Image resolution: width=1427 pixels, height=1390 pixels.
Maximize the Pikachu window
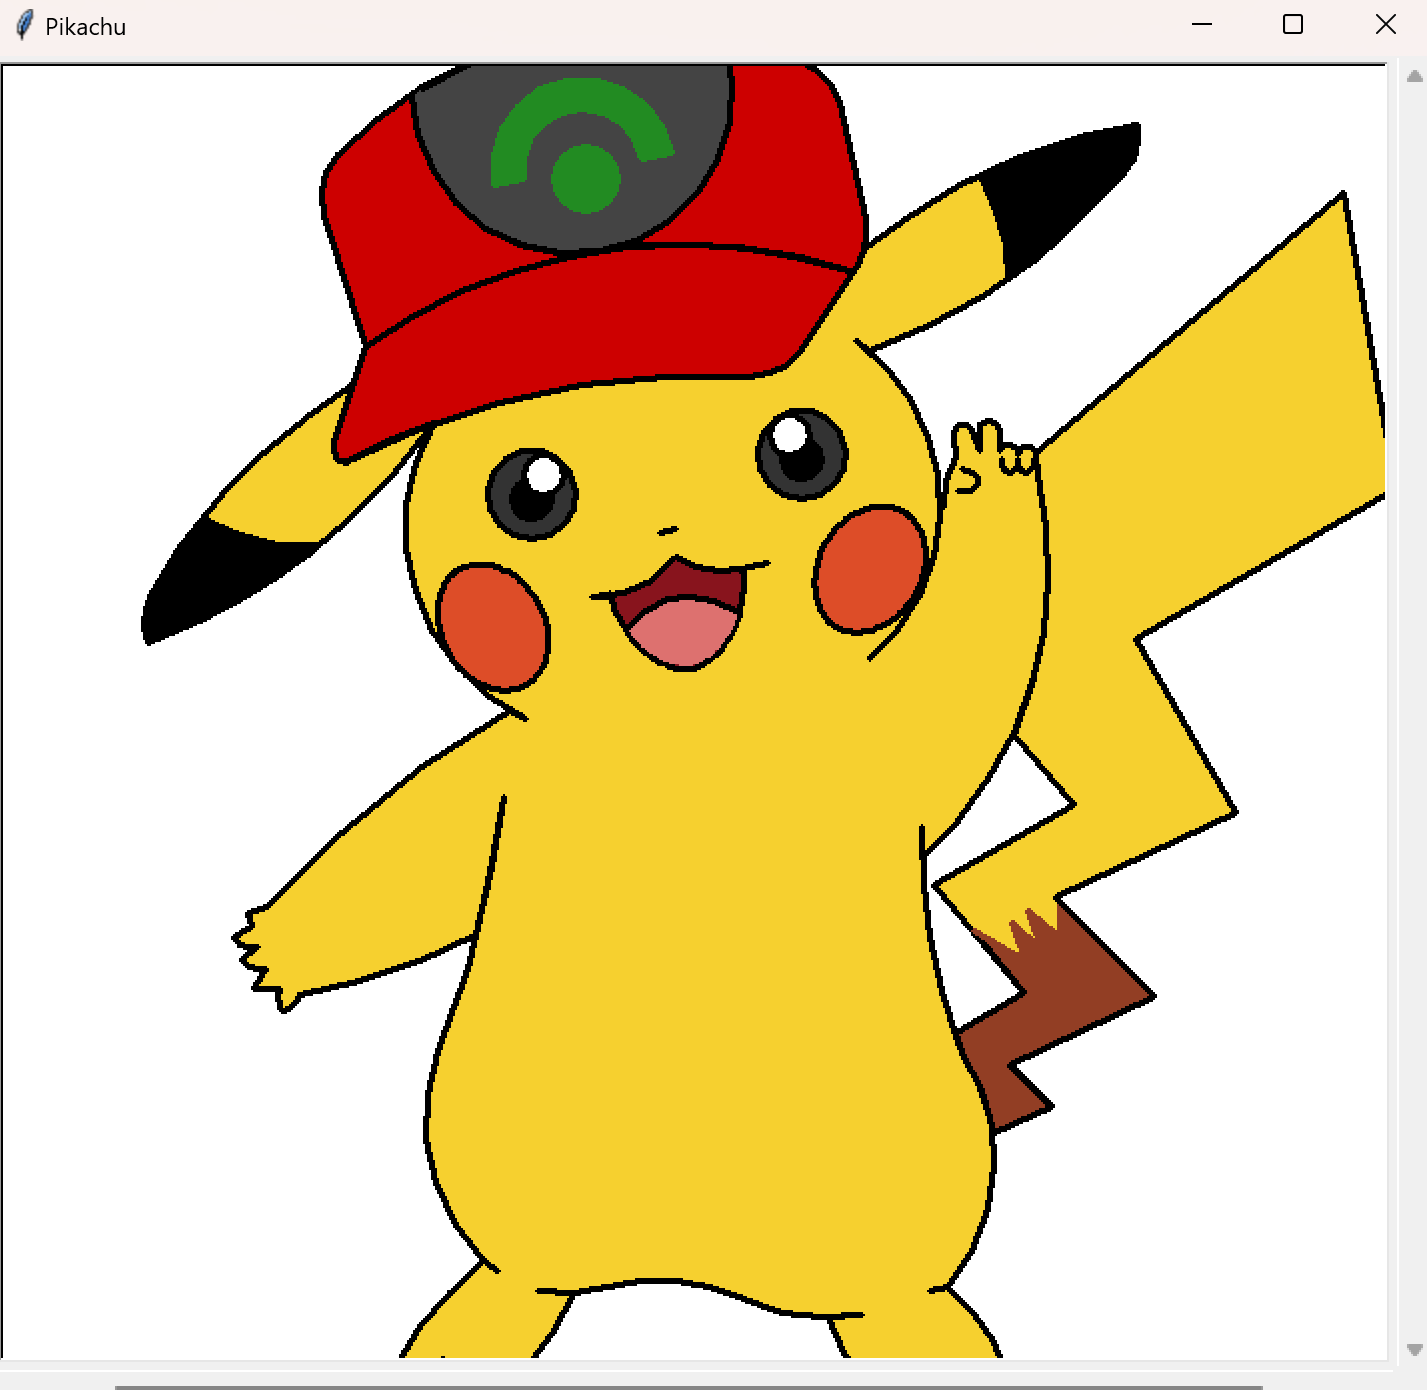tap(1293, 25)
